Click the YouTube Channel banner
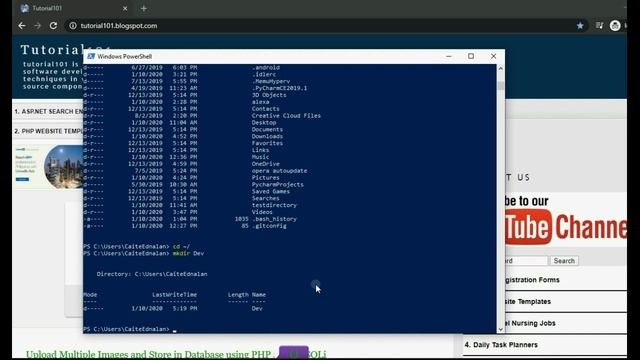 pos(566,220)
